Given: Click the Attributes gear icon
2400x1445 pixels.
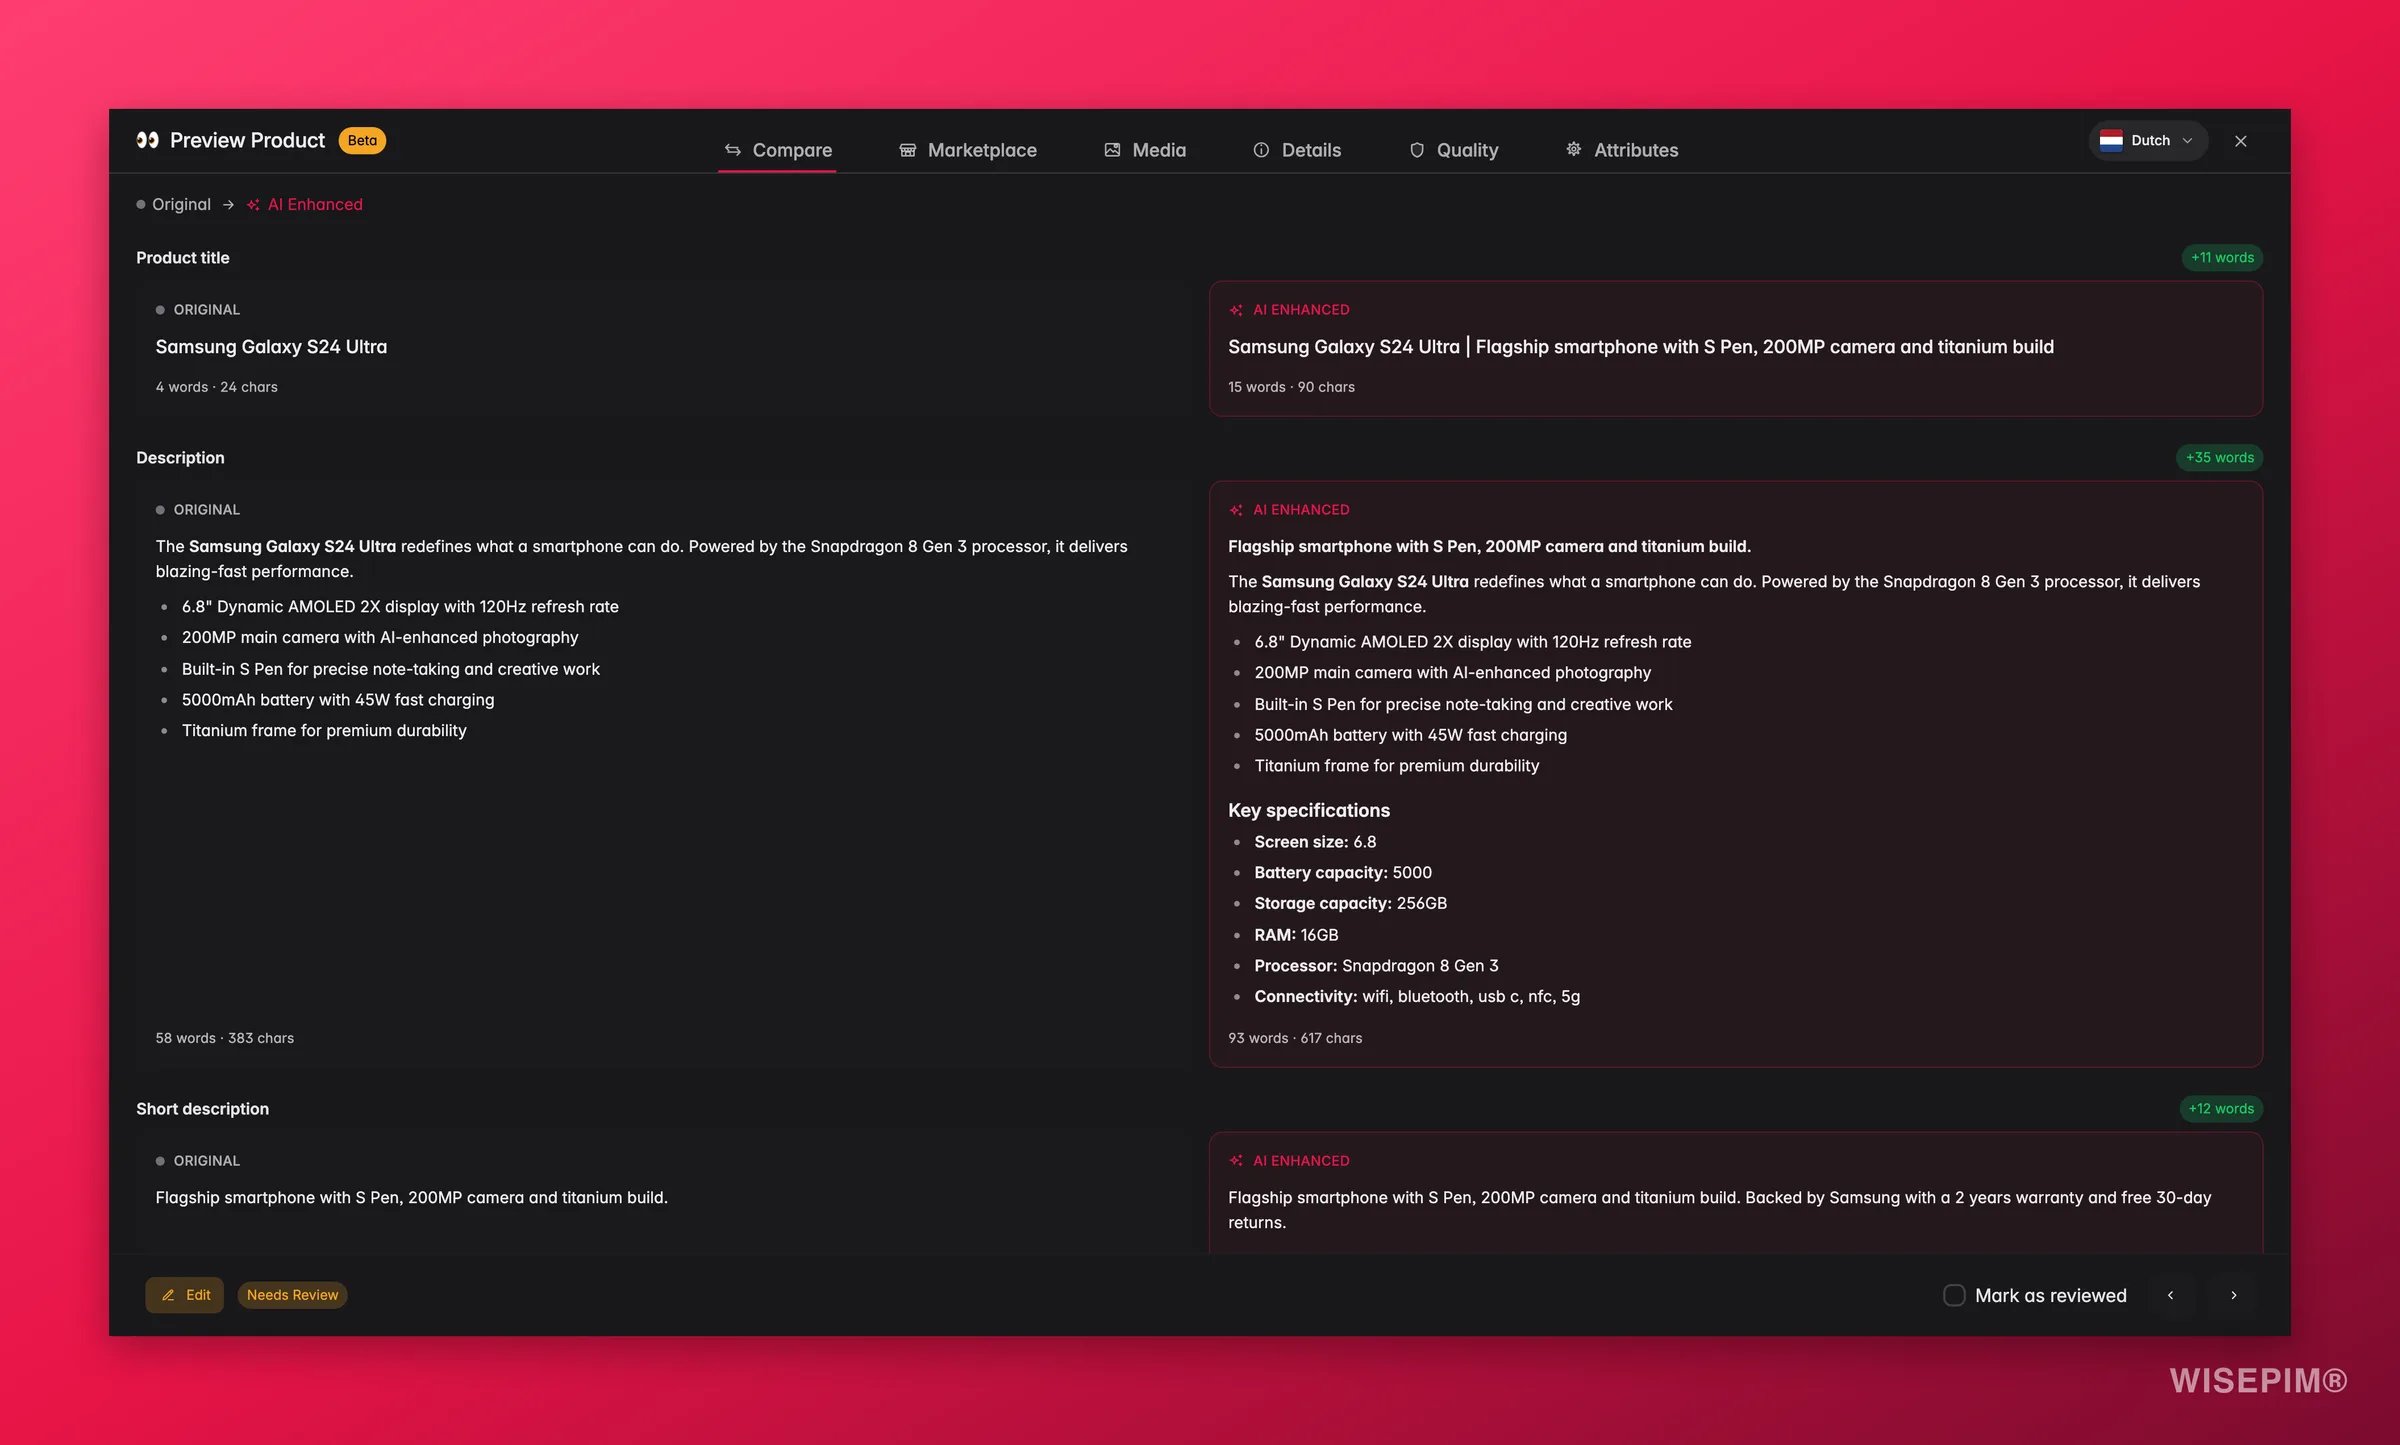Looking at the screenshot, I should (x=1574, y=149).
